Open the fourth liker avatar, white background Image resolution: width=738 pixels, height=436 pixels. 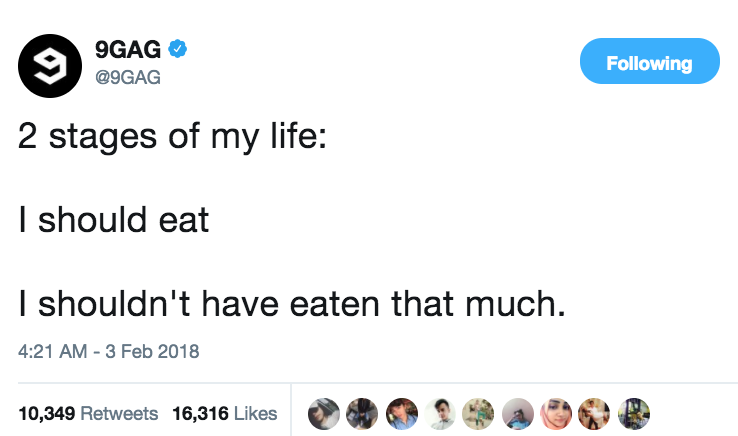439,412
